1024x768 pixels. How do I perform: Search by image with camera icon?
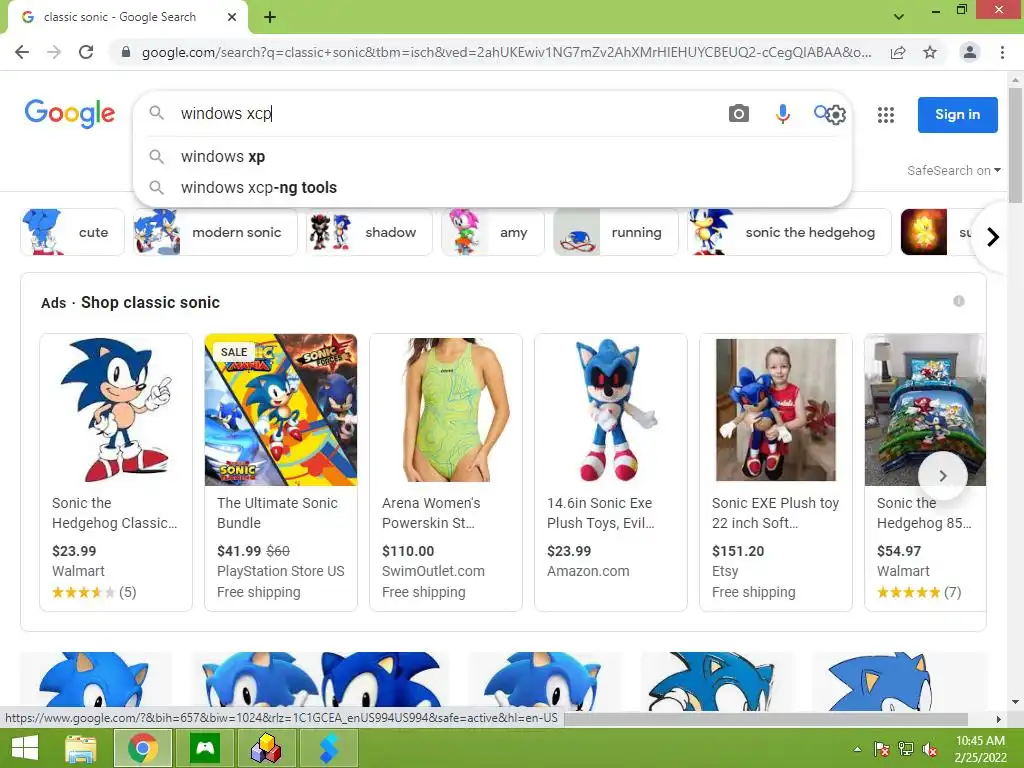coord(739,114)
